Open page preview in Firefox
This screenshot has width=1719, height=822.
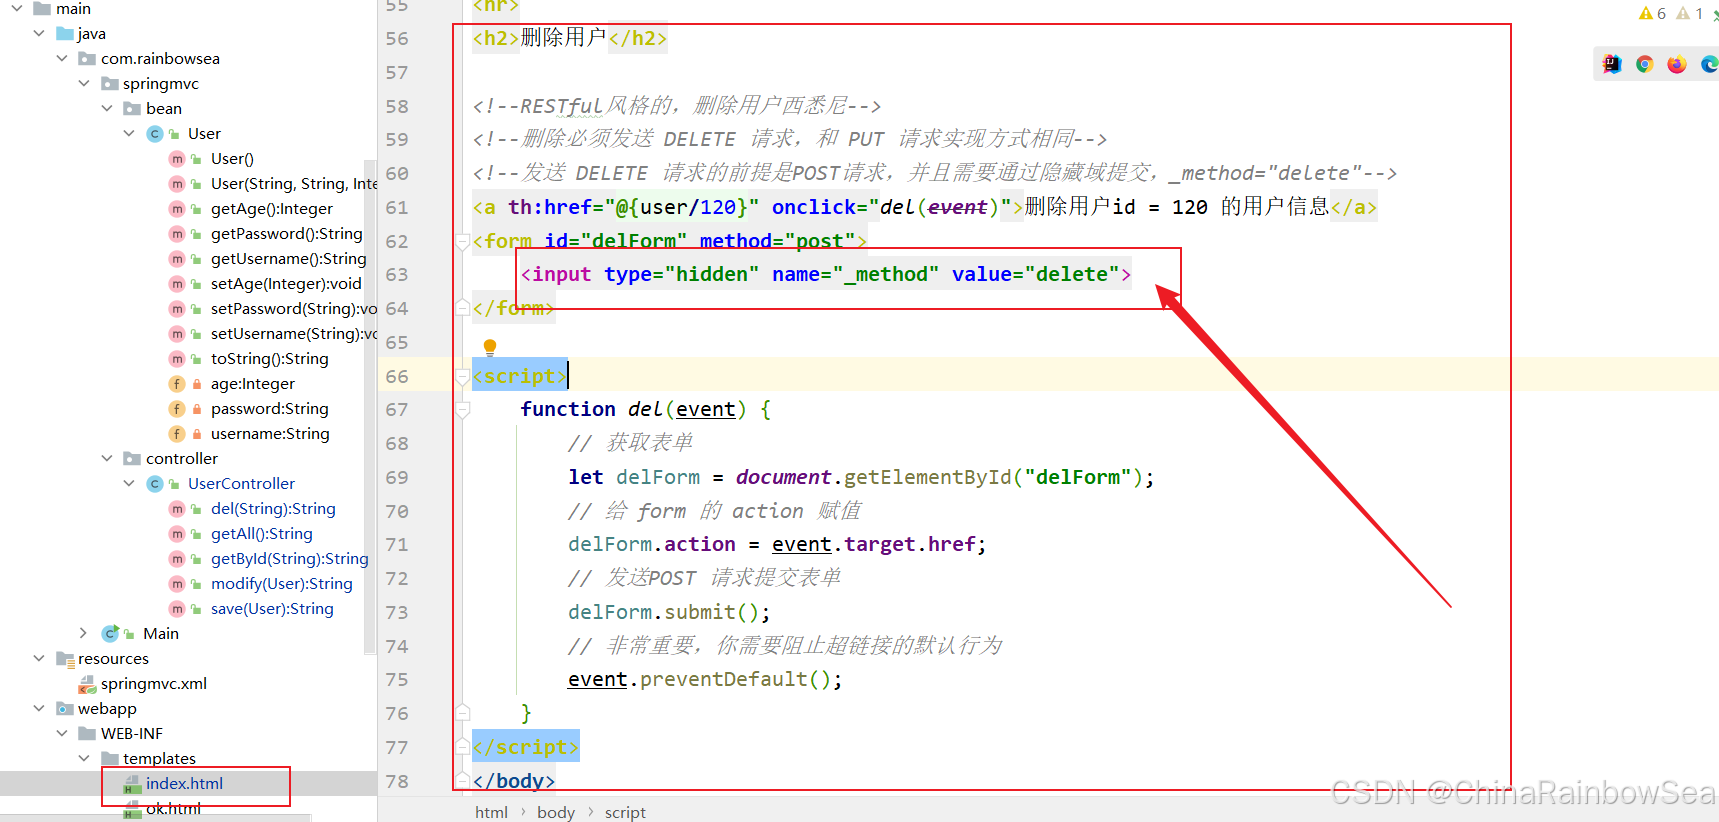(x=1677, y=64)
